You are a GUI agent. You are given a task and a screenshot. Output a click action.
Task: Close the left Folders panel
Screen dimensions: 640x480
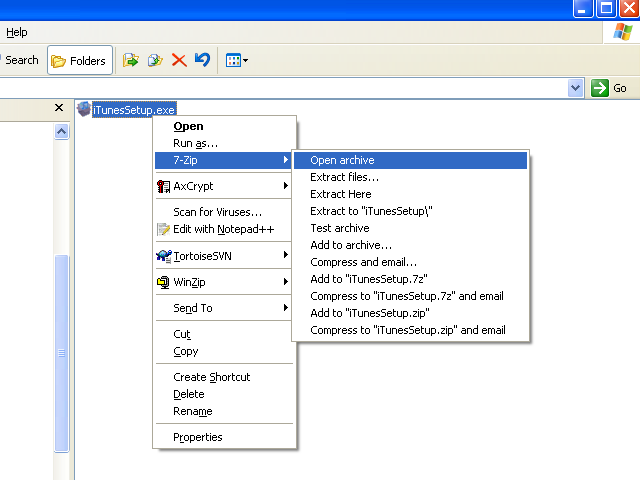59,108
